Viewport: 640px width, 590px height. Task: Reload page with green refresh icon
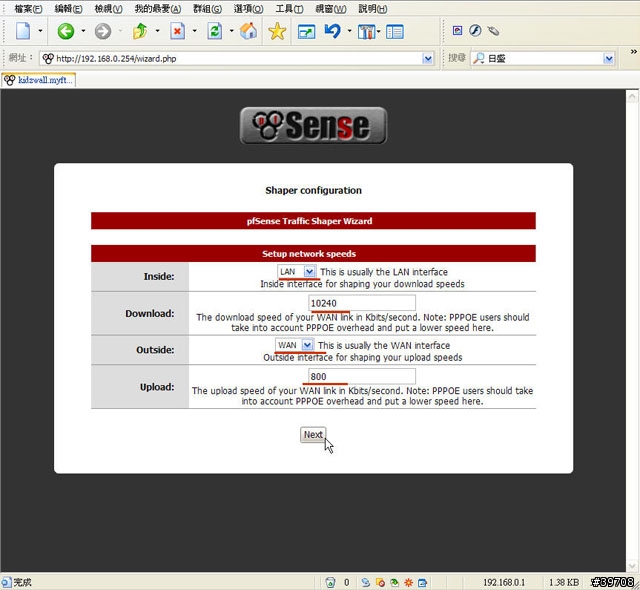215,31
